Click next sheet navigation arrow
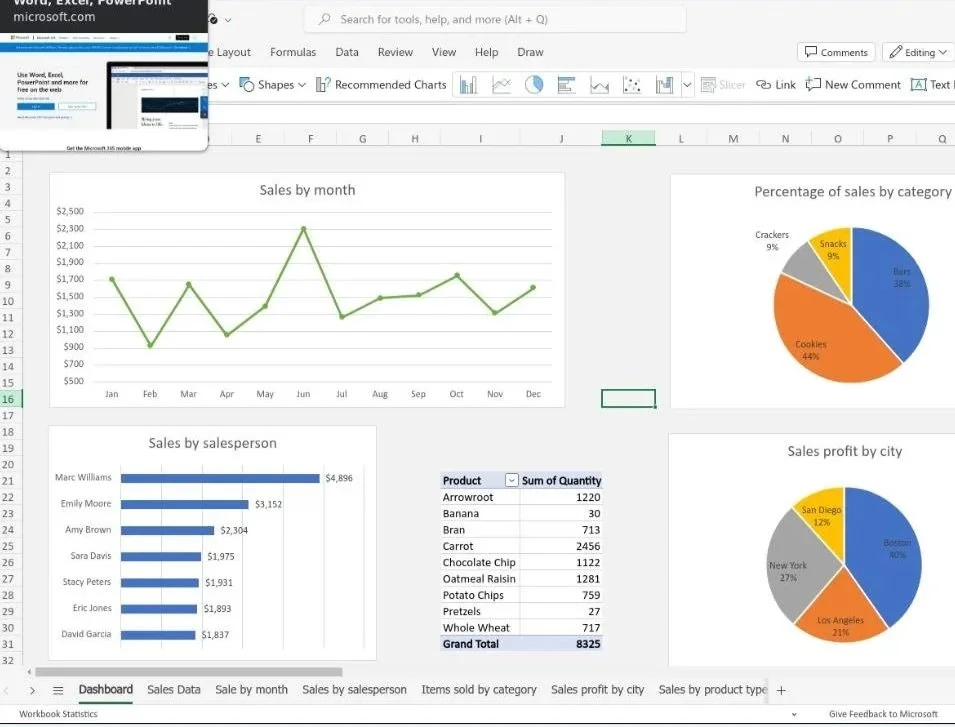955x727 pixels. [x=32, y=690]
